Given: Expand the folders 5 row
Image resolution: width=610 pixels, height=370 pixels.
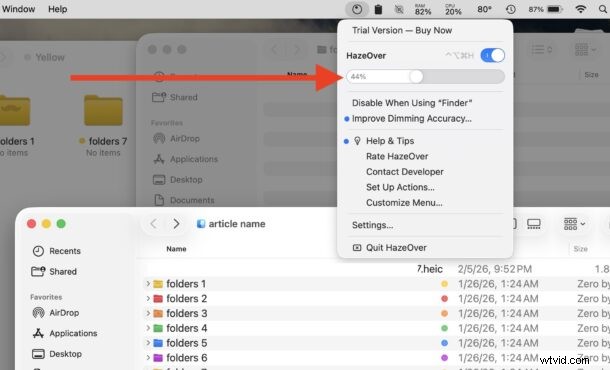Looking at the screenshot, I should pos(148,343).
